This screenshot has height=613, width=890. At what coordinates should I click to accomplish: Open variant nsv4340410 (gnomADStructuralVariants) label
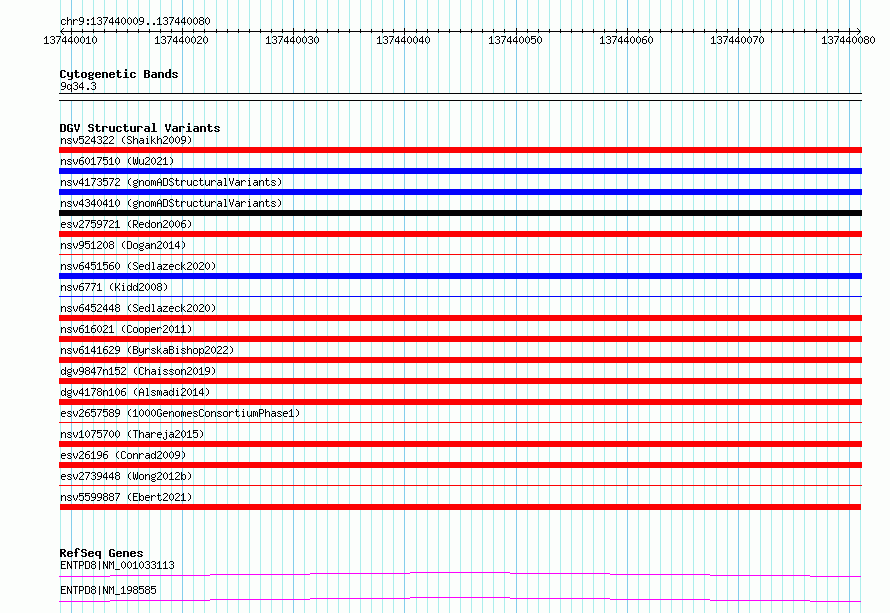click(171, 203)
